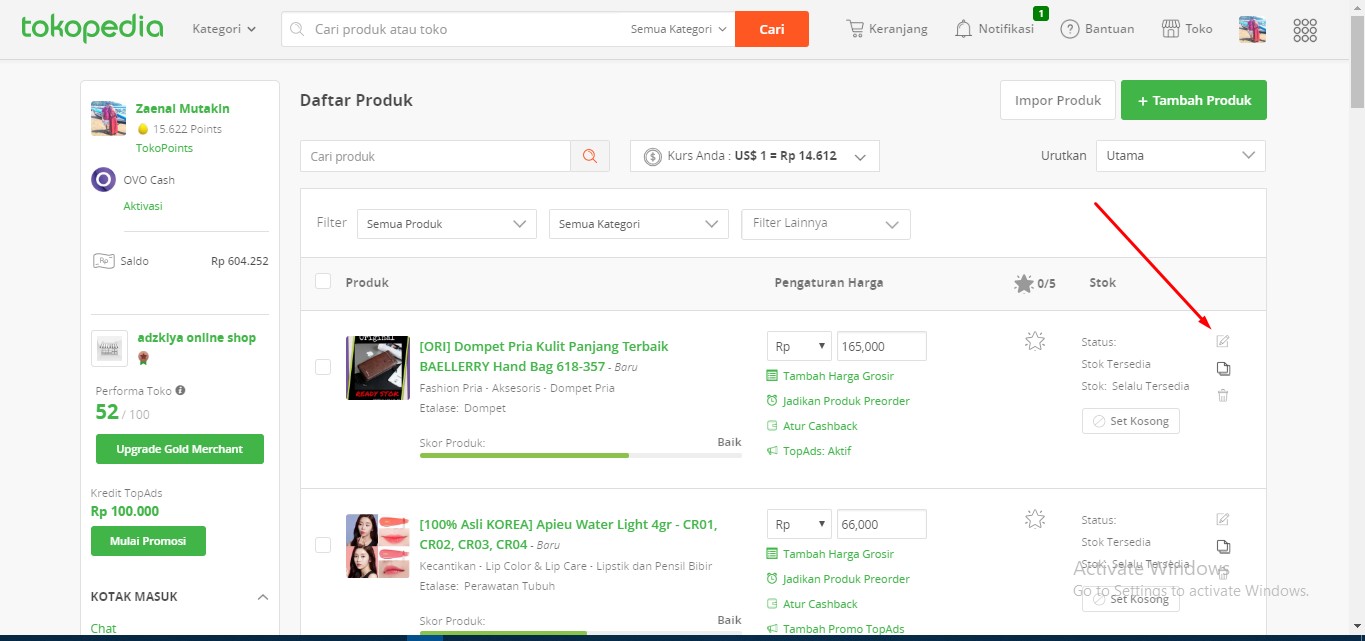Open the apps grid icon at top right
This screenshot has height=641, width=1365.
coord(1305,30)
